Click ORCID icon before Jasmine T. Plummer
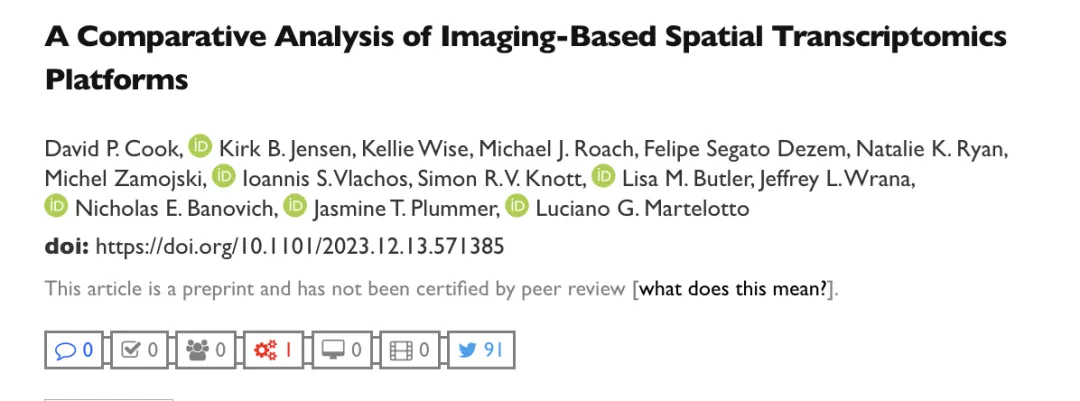The width and height of the screenshot is (1080, 401). click(x=295, y=206)
